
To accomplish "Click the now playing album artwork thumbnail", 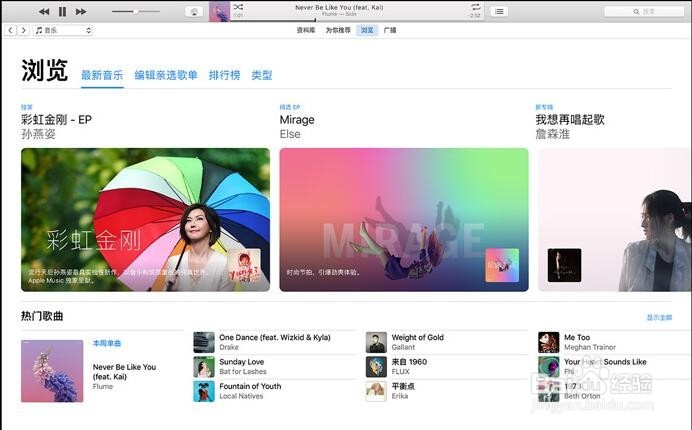I will (219, 11).
